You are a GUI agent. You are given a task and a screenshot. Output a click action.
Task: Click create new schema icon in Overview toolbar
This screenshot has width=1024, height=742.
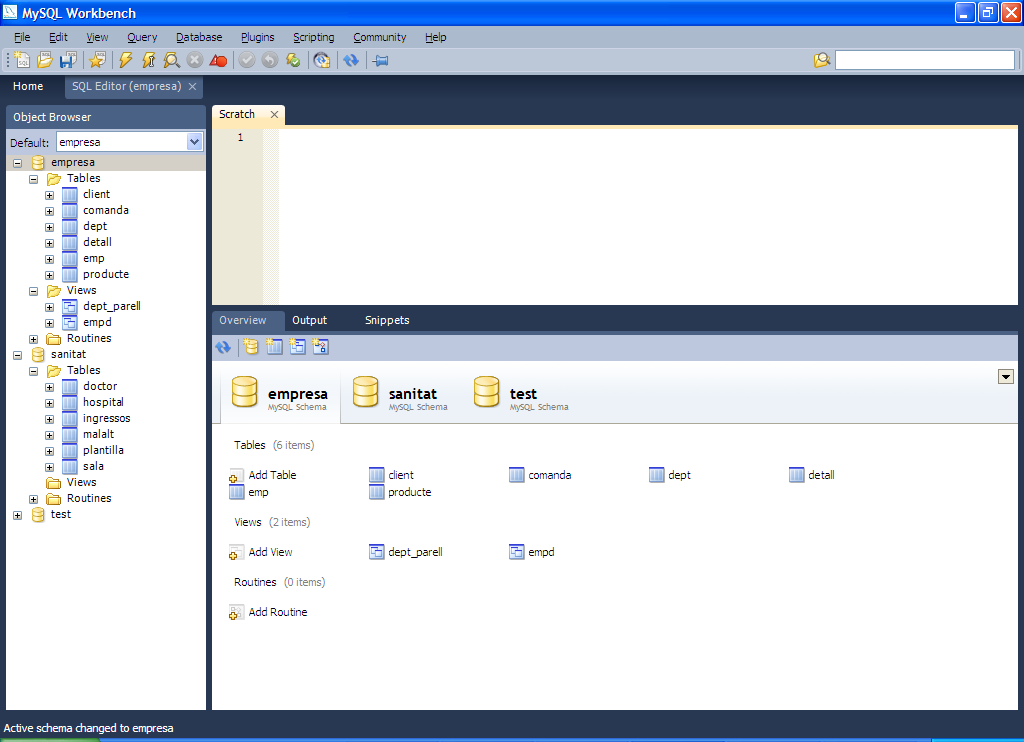point(251,347)
